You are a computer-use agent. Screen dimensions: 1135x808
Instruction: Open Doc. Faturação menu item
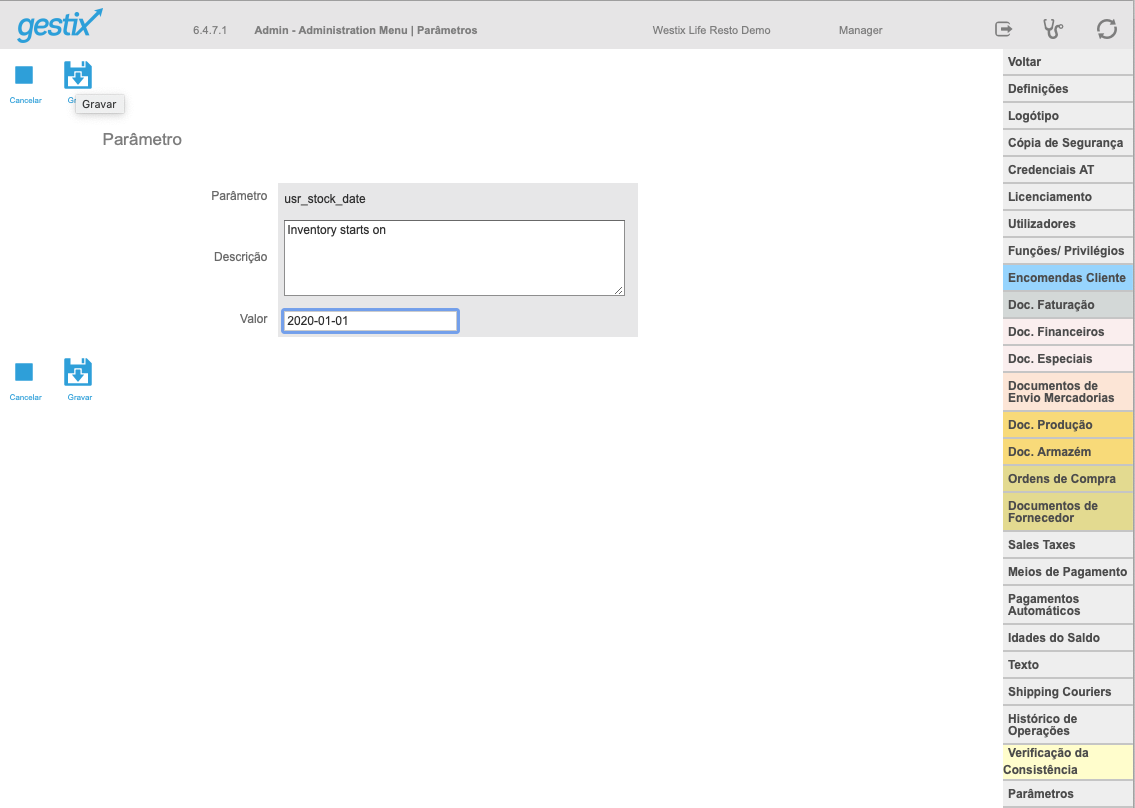pyautogui.click(x=1068, y=305)
